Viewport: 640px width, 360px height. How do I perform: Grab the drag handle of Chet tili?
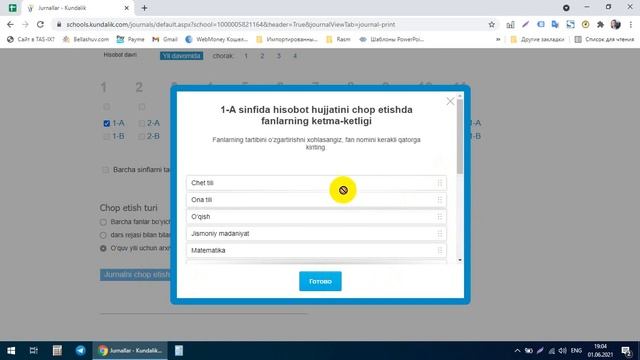point(440,183)
